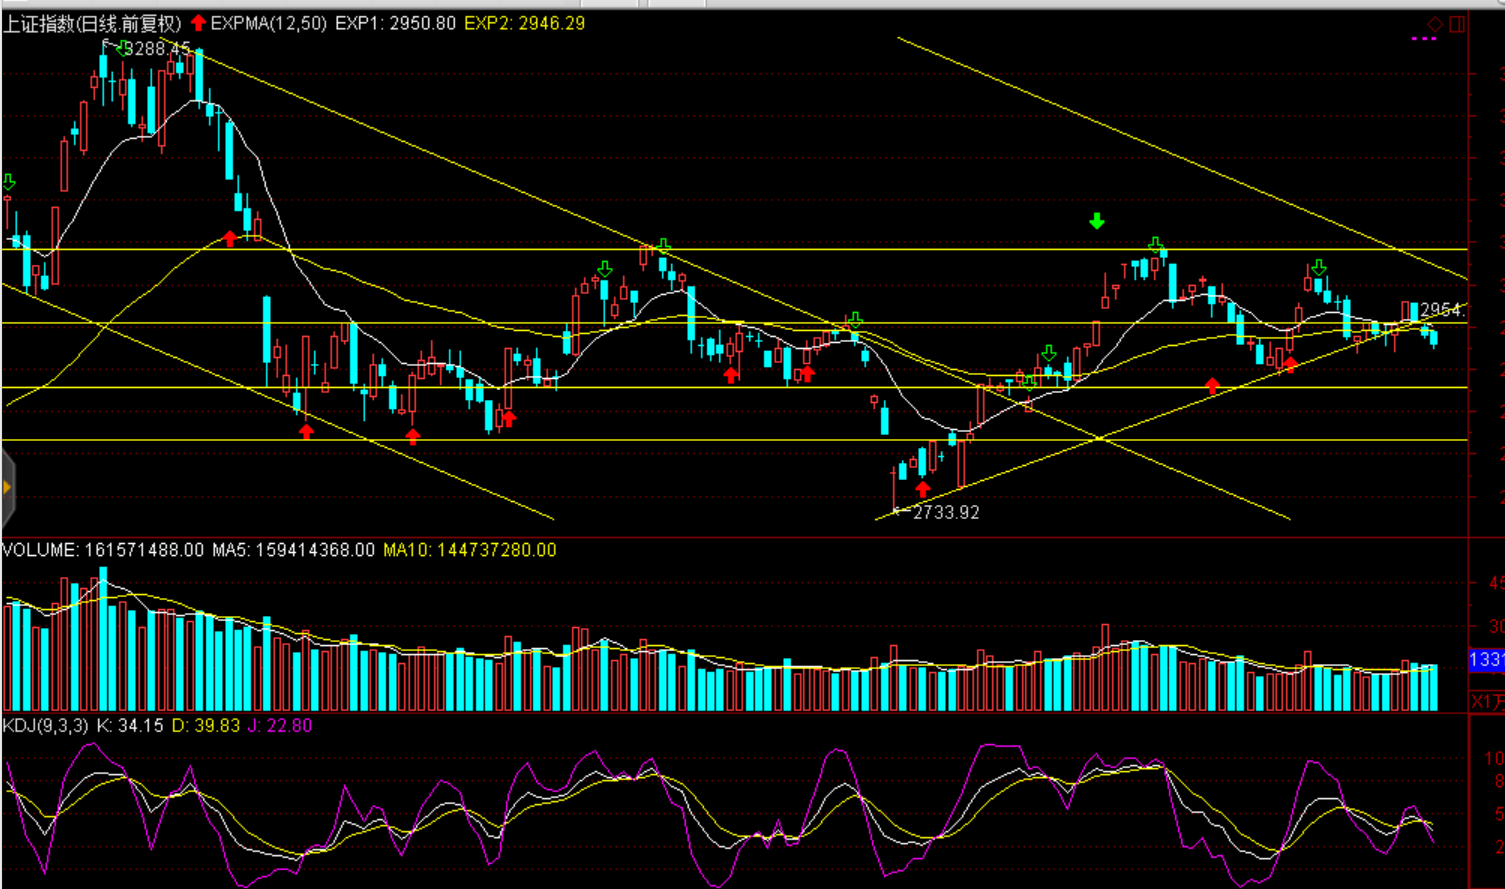Image resolution: width=1505 pixels, height=889 pixels.
Task: Click the MA10 volume average value
Action: 469,550
